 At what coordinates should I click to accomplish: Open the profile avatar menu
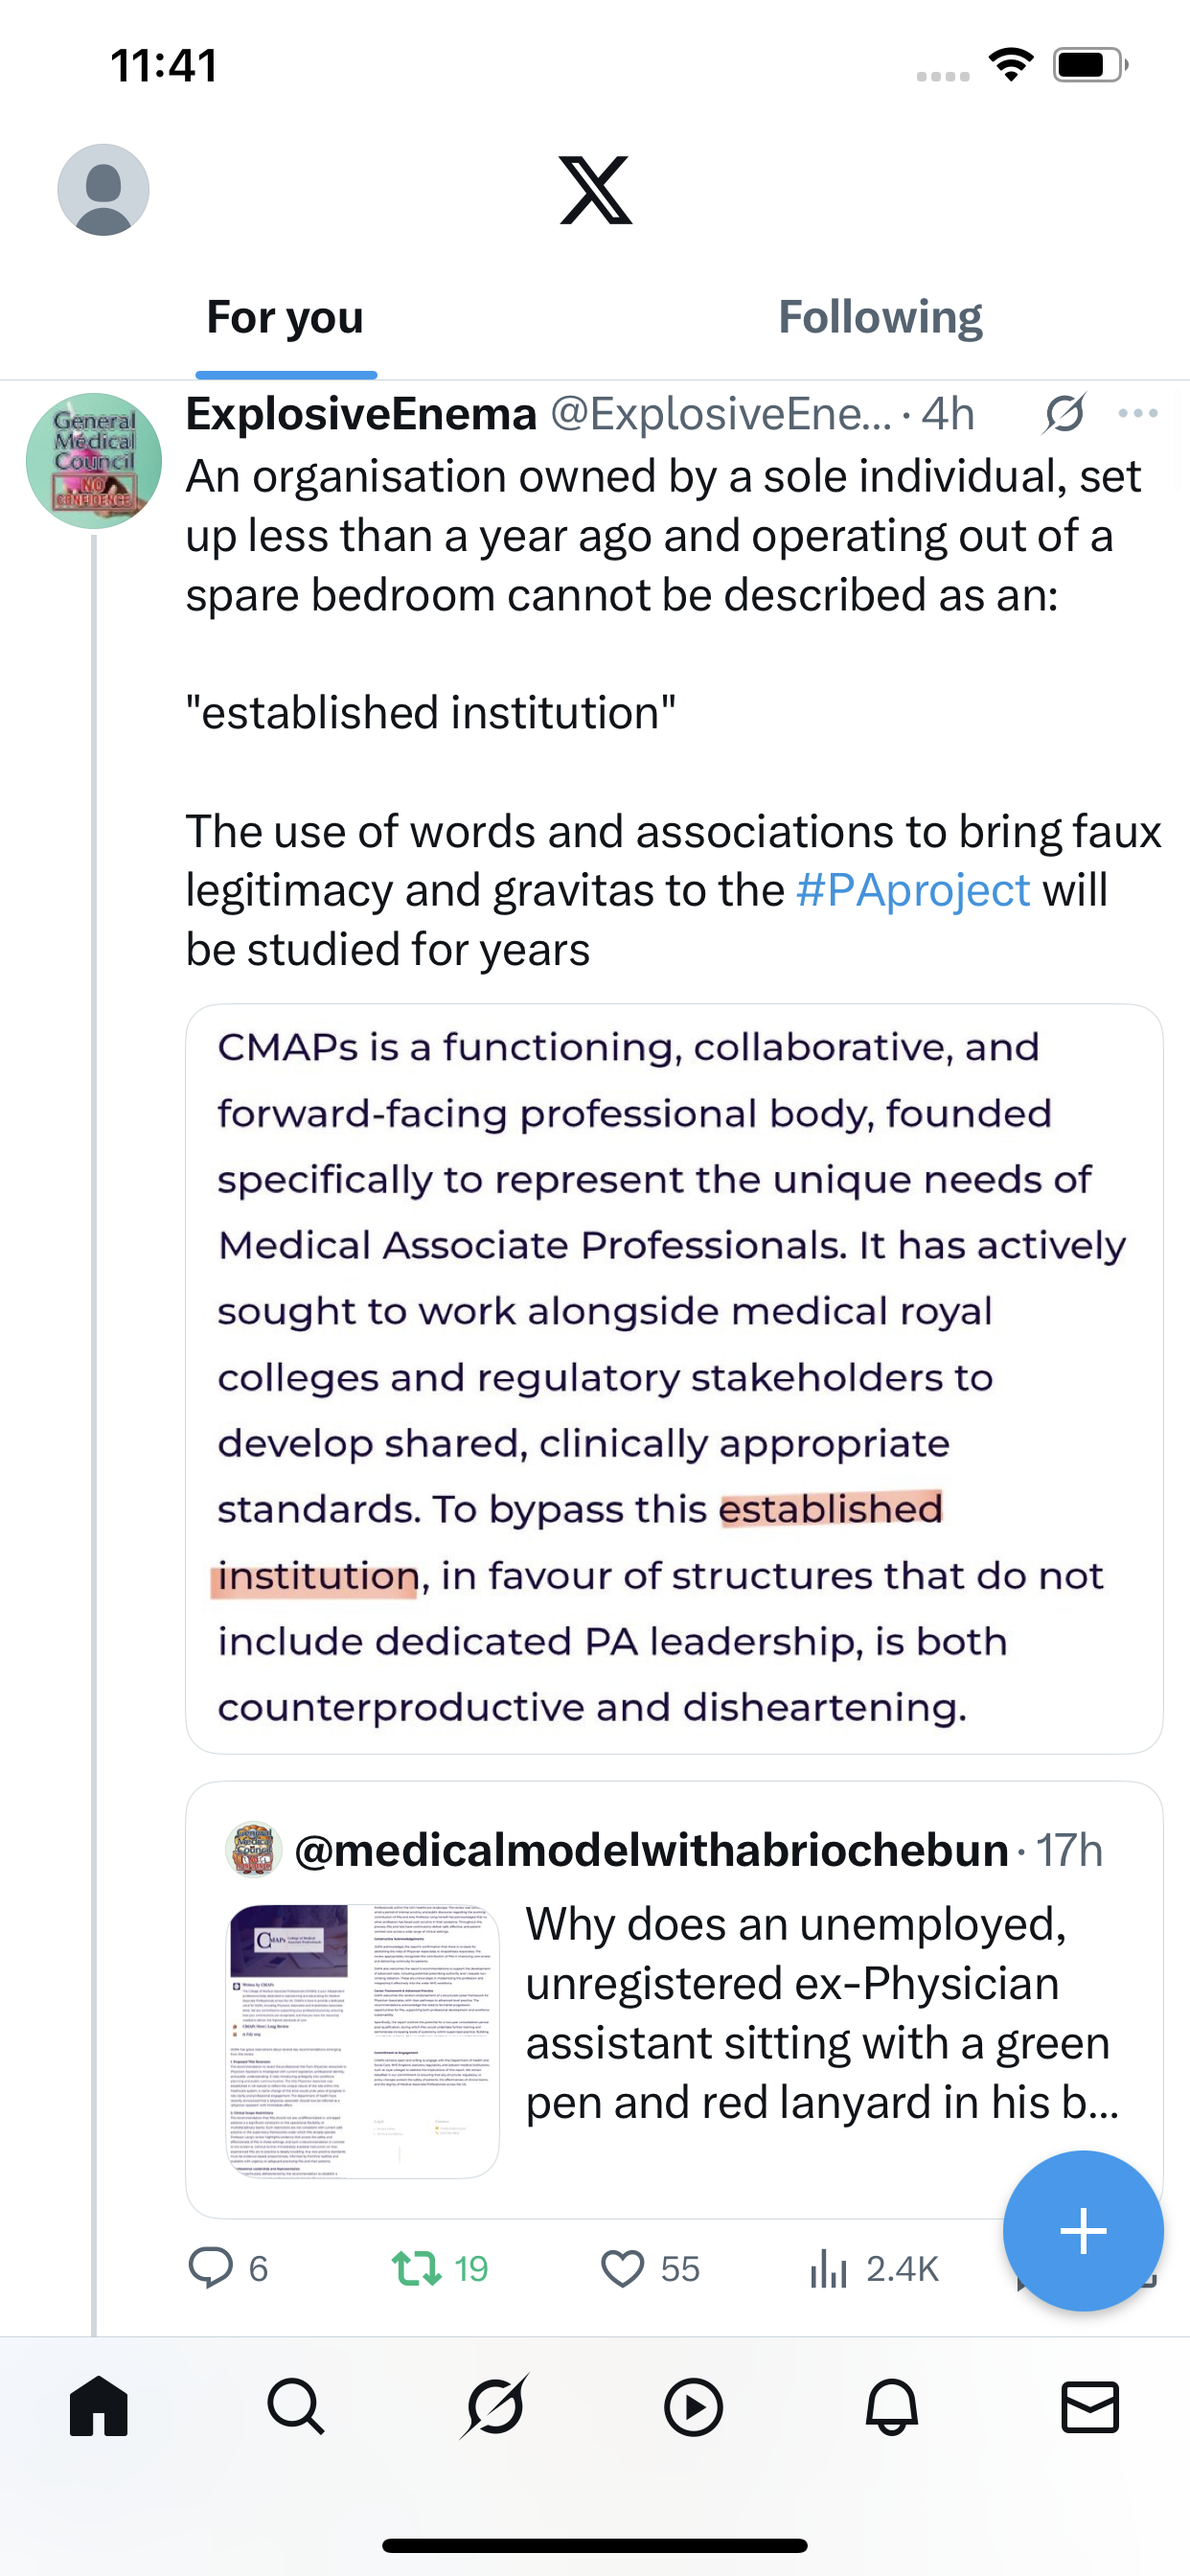[x=103, y=189]
